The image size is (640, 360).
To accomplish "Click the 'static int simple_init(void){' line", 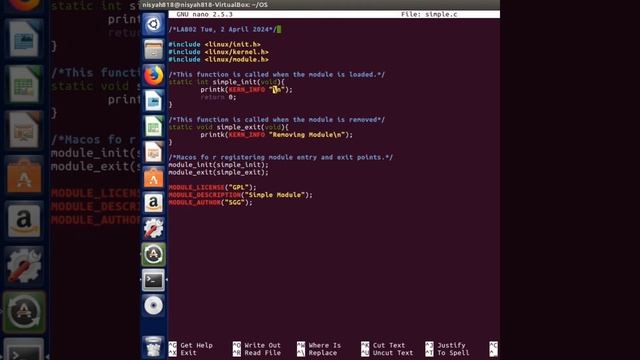I will point(227,82).
